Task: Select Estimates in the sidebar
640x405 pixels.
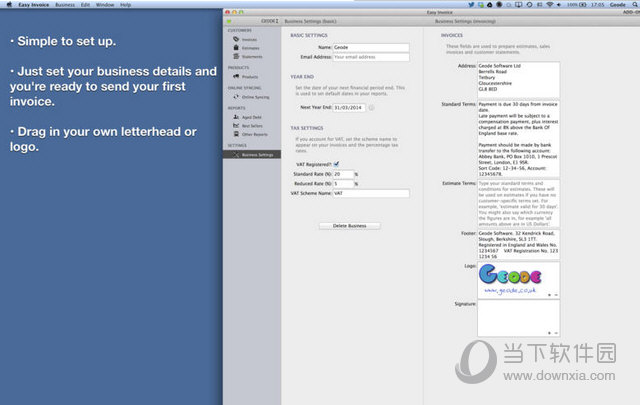Action: (x=251, y=48)
